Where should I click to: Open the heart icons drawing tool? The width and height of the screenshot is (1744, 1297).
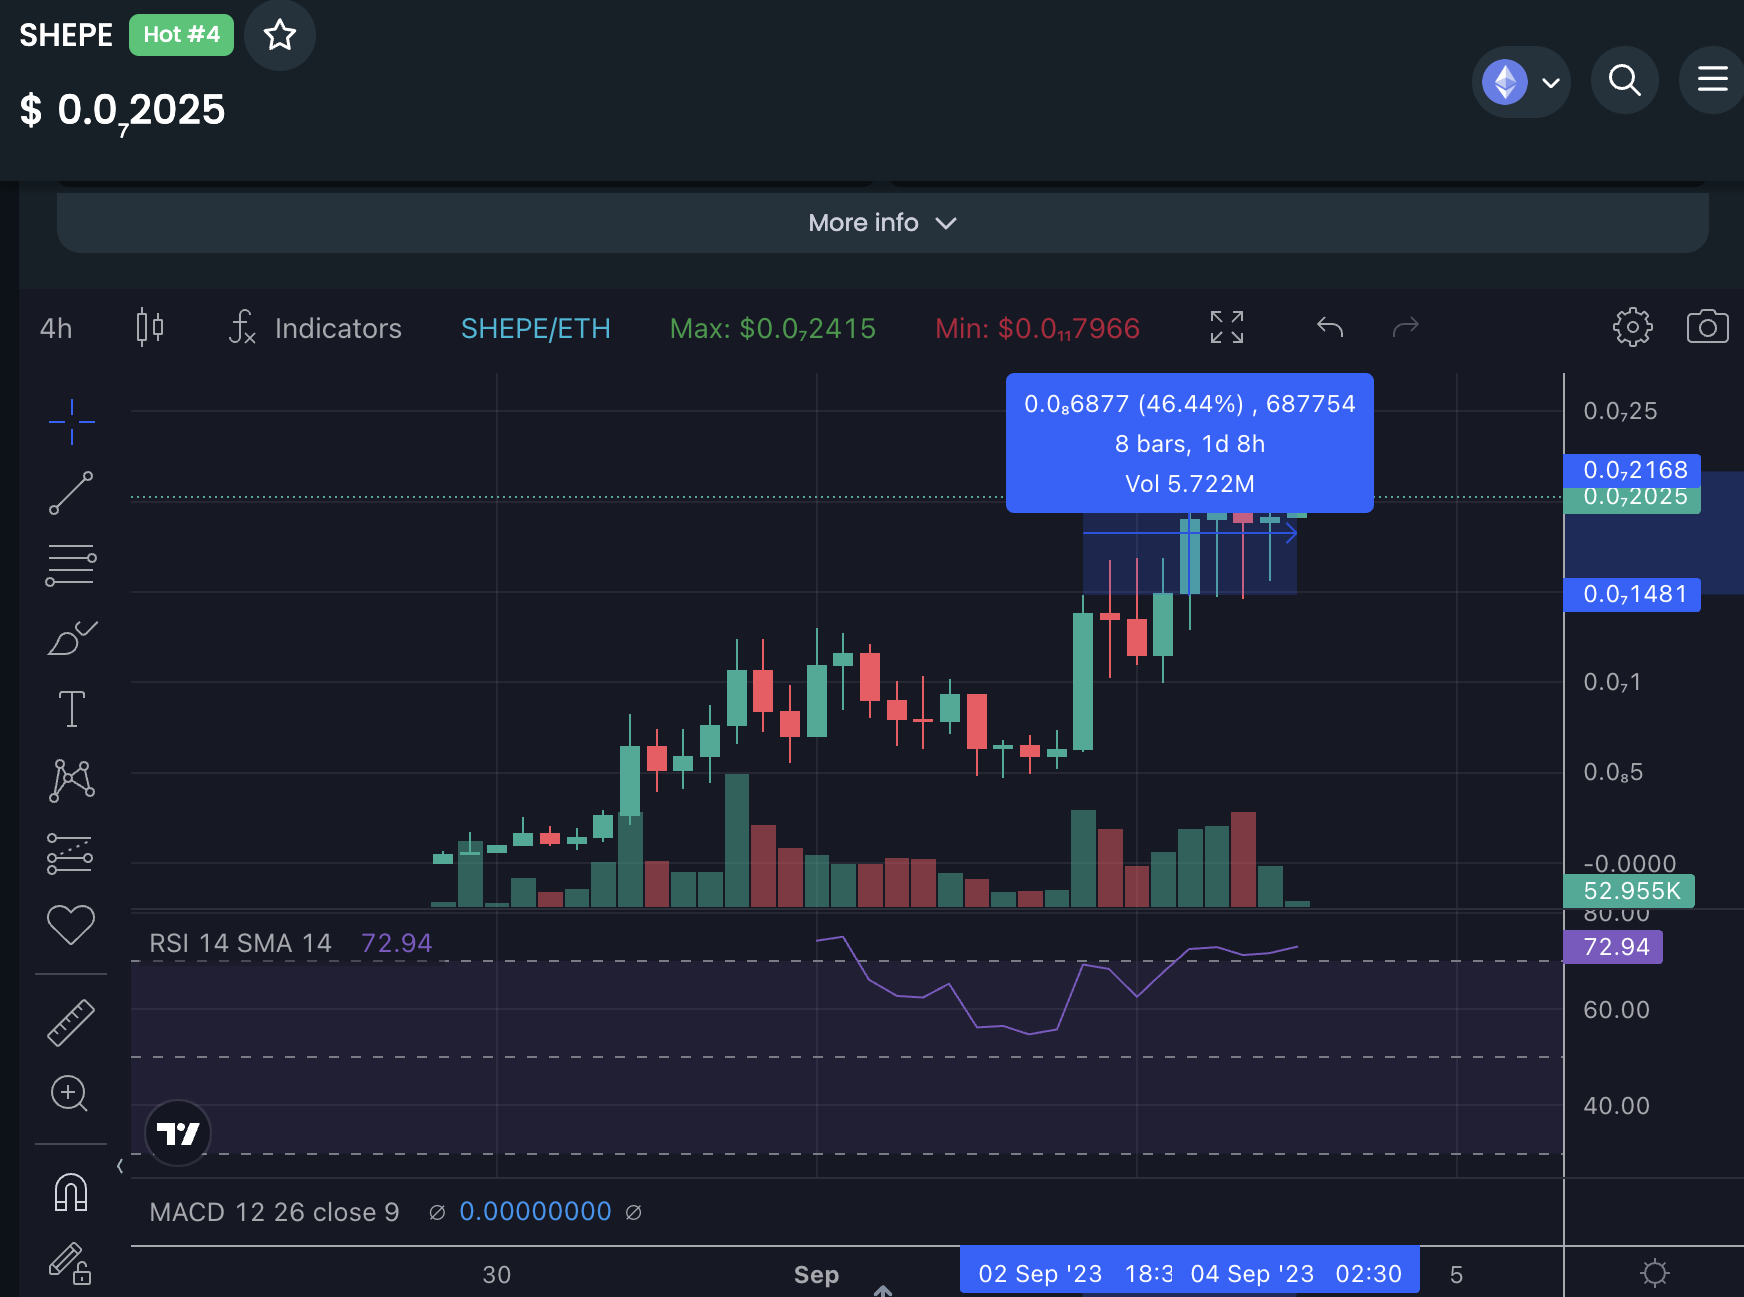tap(71, 925)
